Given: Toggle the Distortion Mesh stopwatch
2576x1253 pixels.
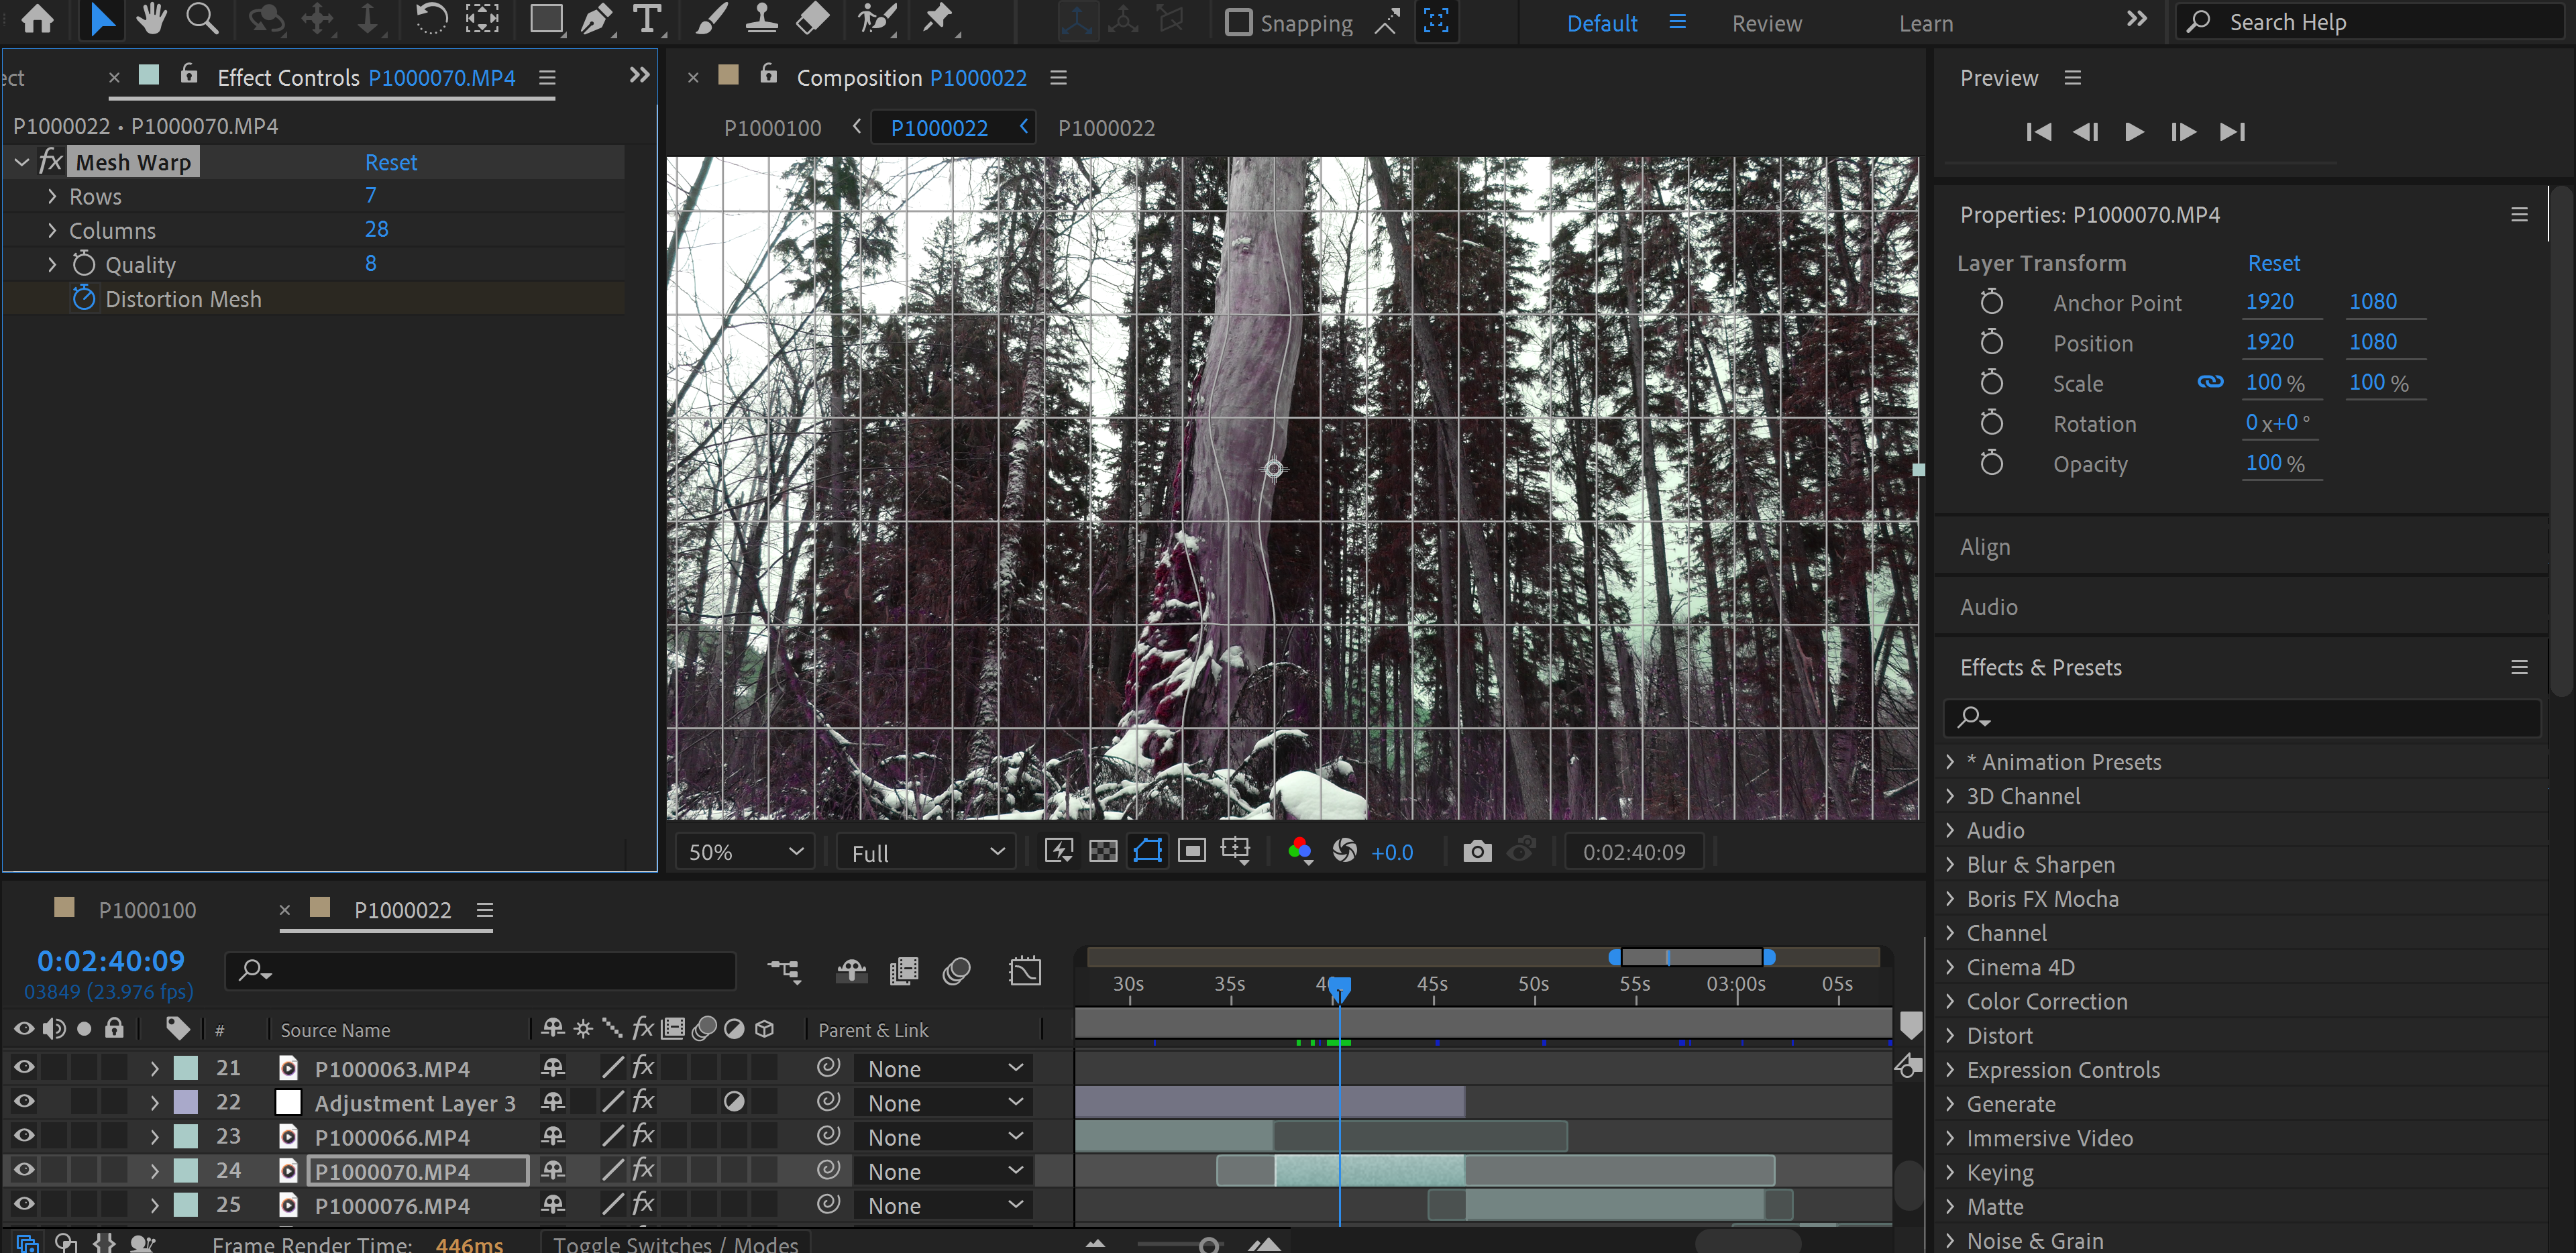Looking at the screenshot, I should (x=84, y=297).
